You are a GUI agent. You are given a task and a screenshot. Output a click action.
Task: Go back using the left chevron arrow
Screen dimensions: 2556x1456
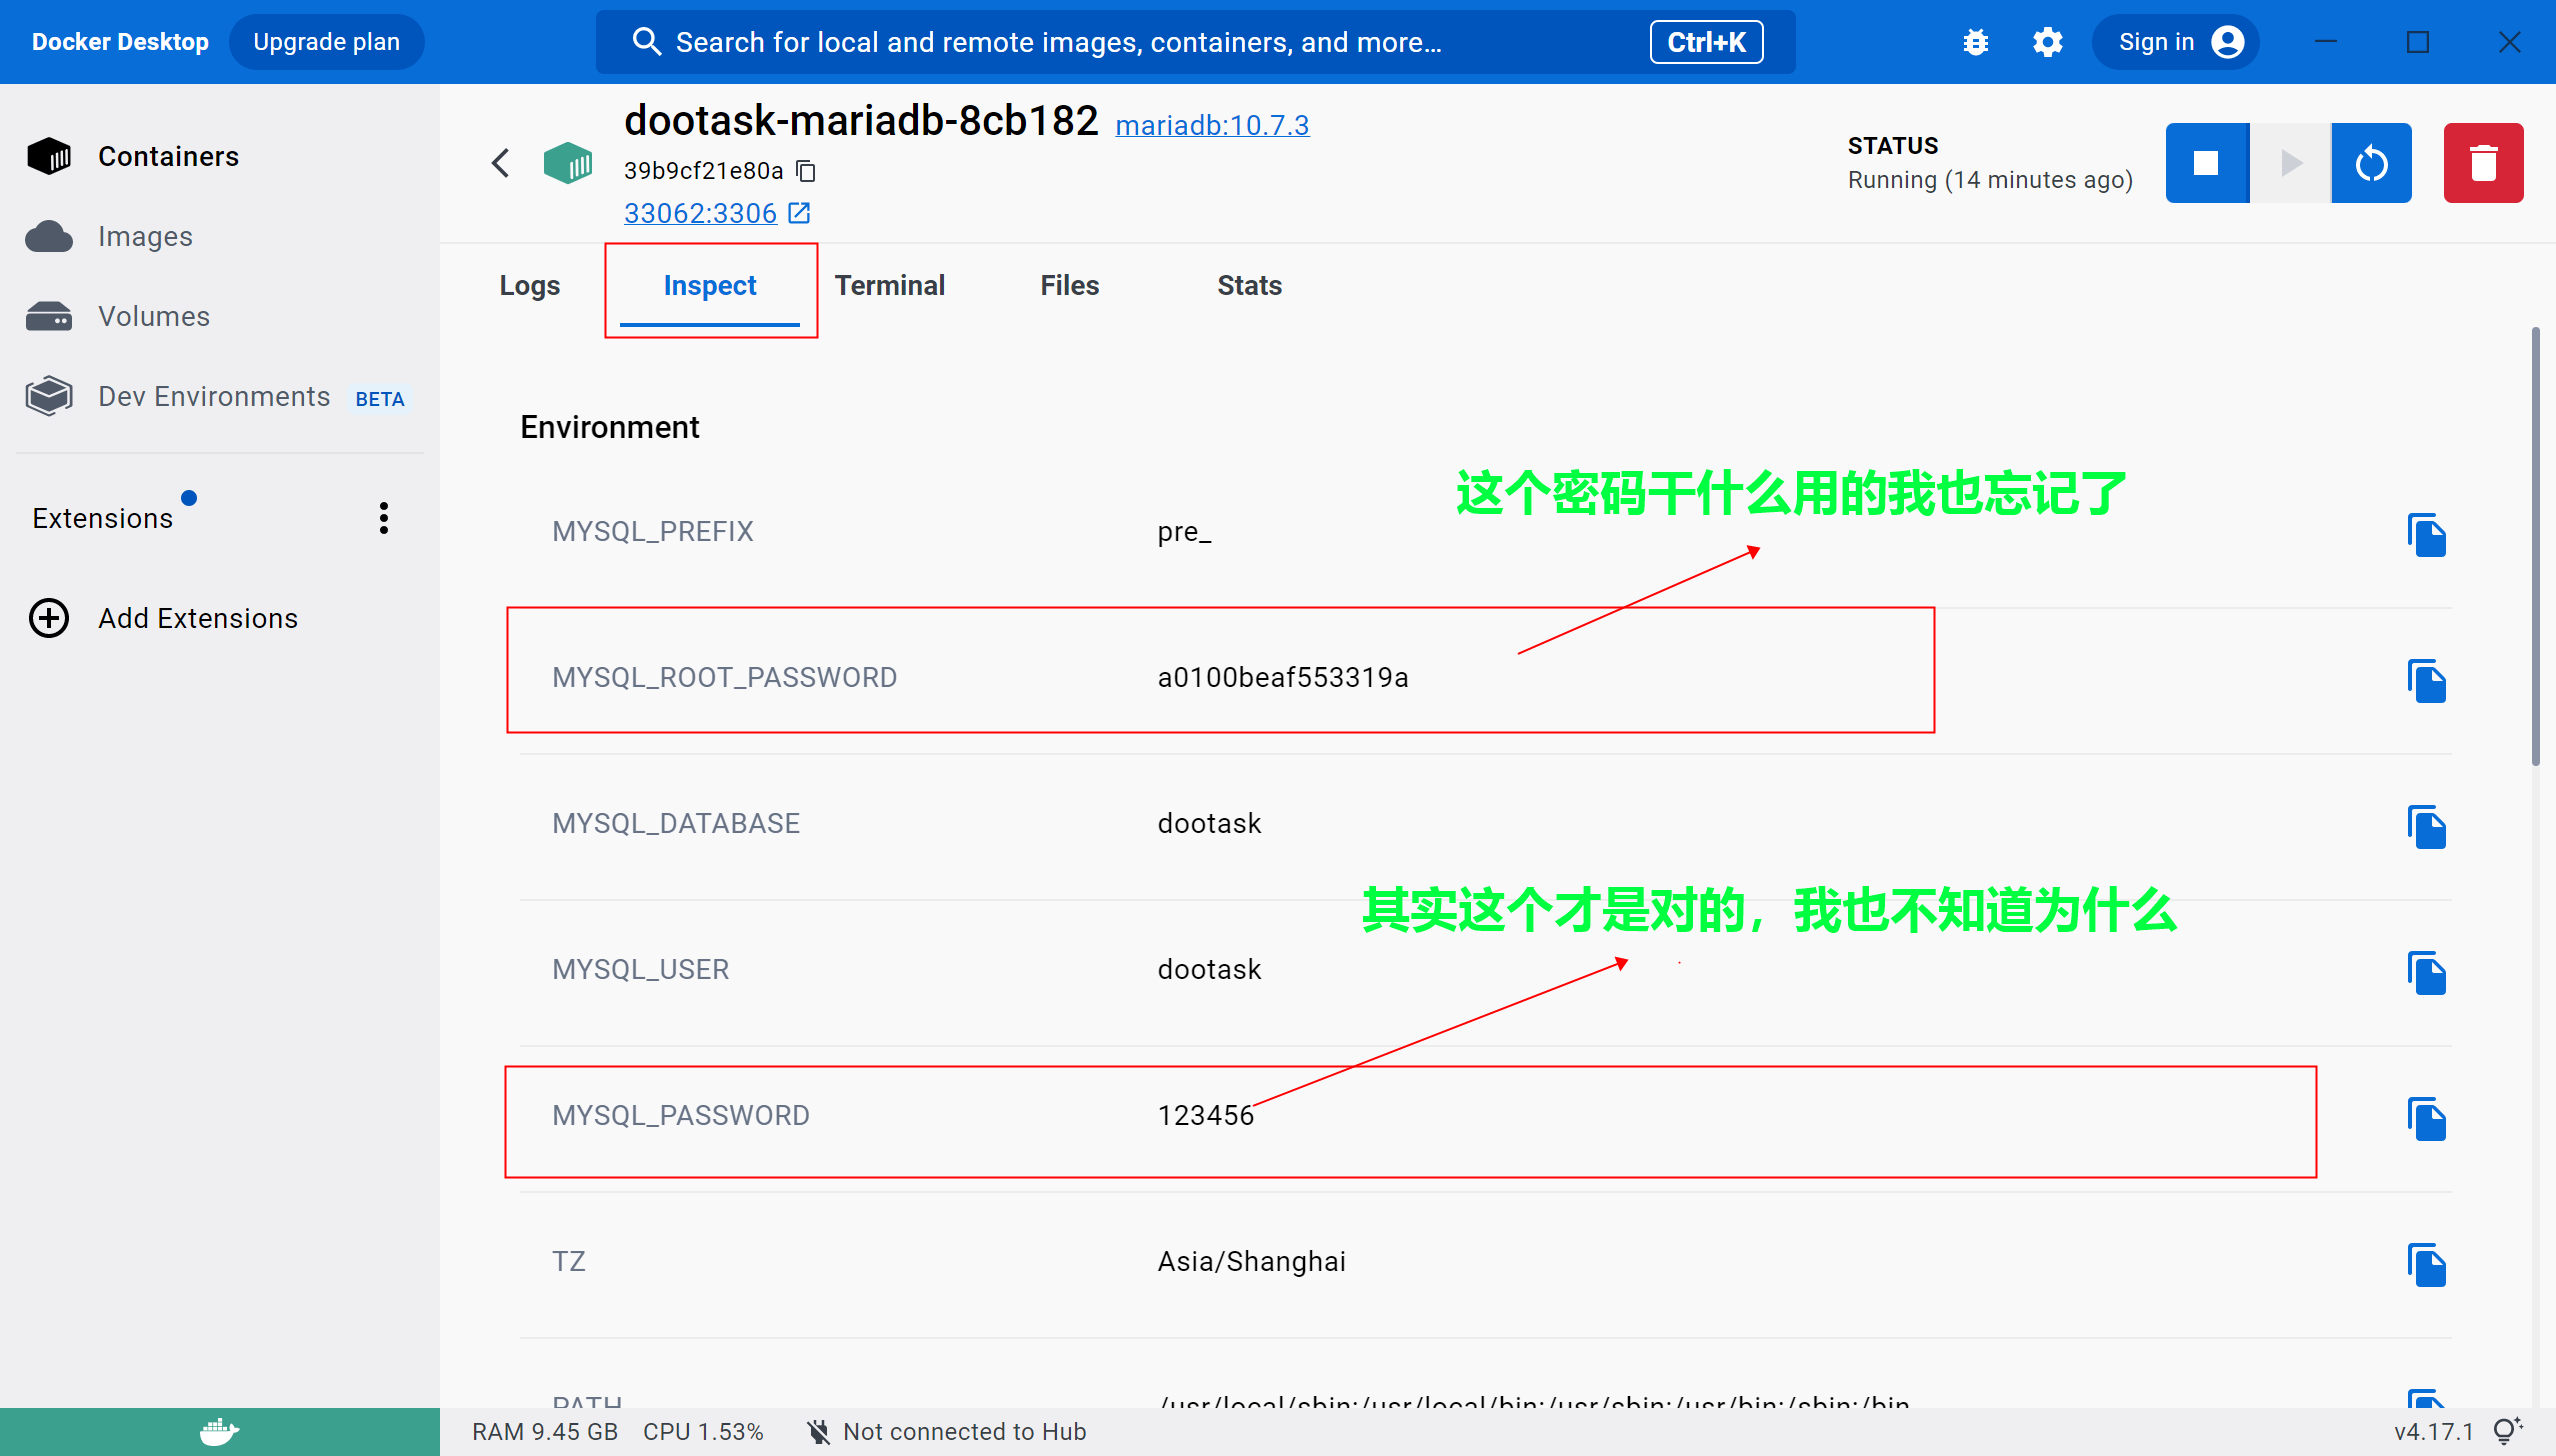click(501, 163)
